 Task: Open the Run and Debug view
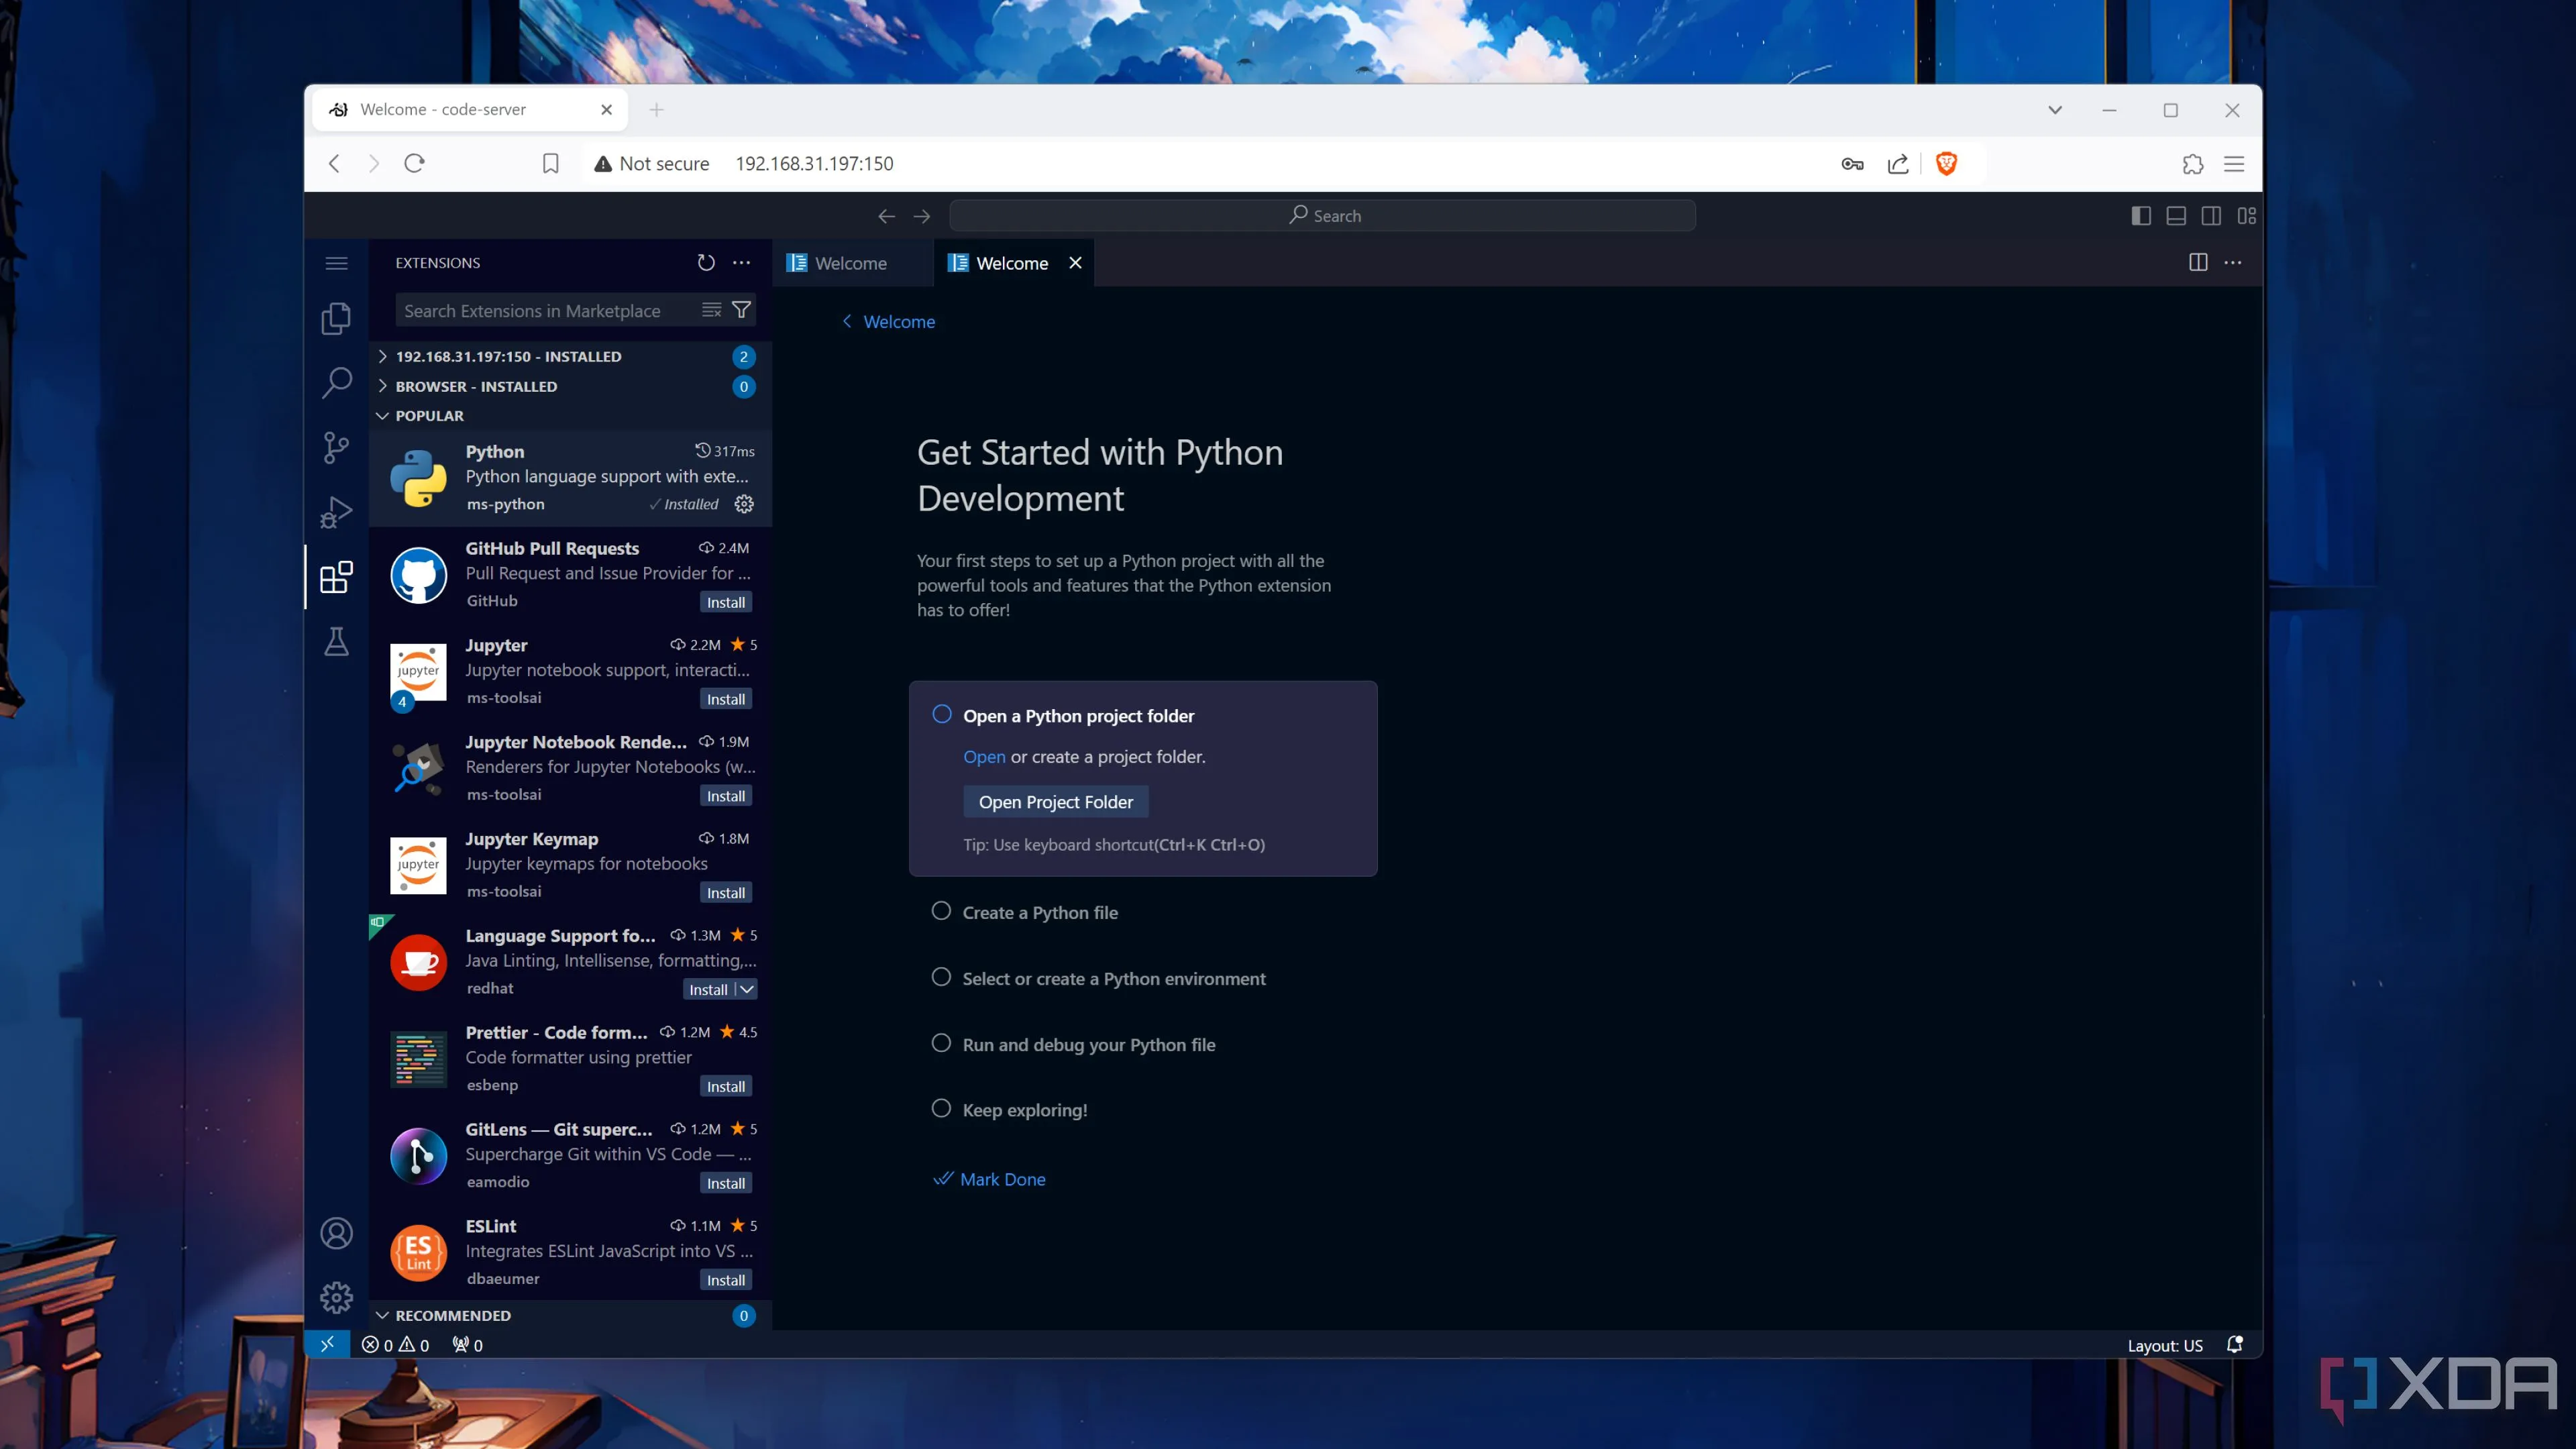pos(336,512)
